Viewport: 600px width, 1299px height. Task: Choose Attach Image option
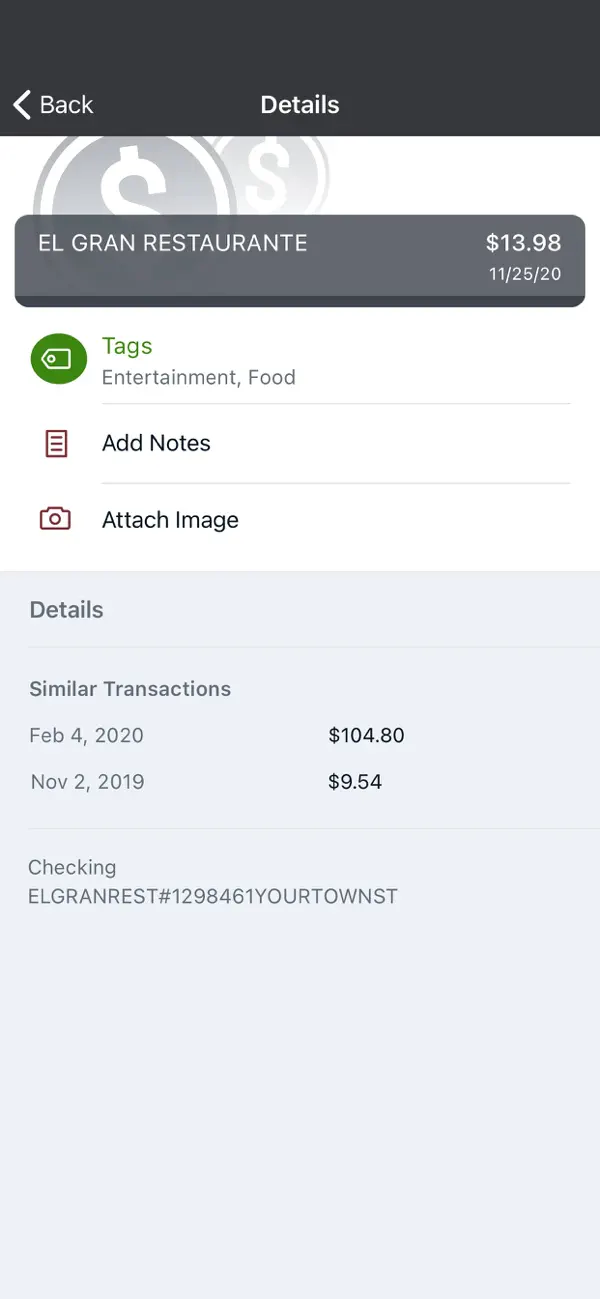(170, 520)
